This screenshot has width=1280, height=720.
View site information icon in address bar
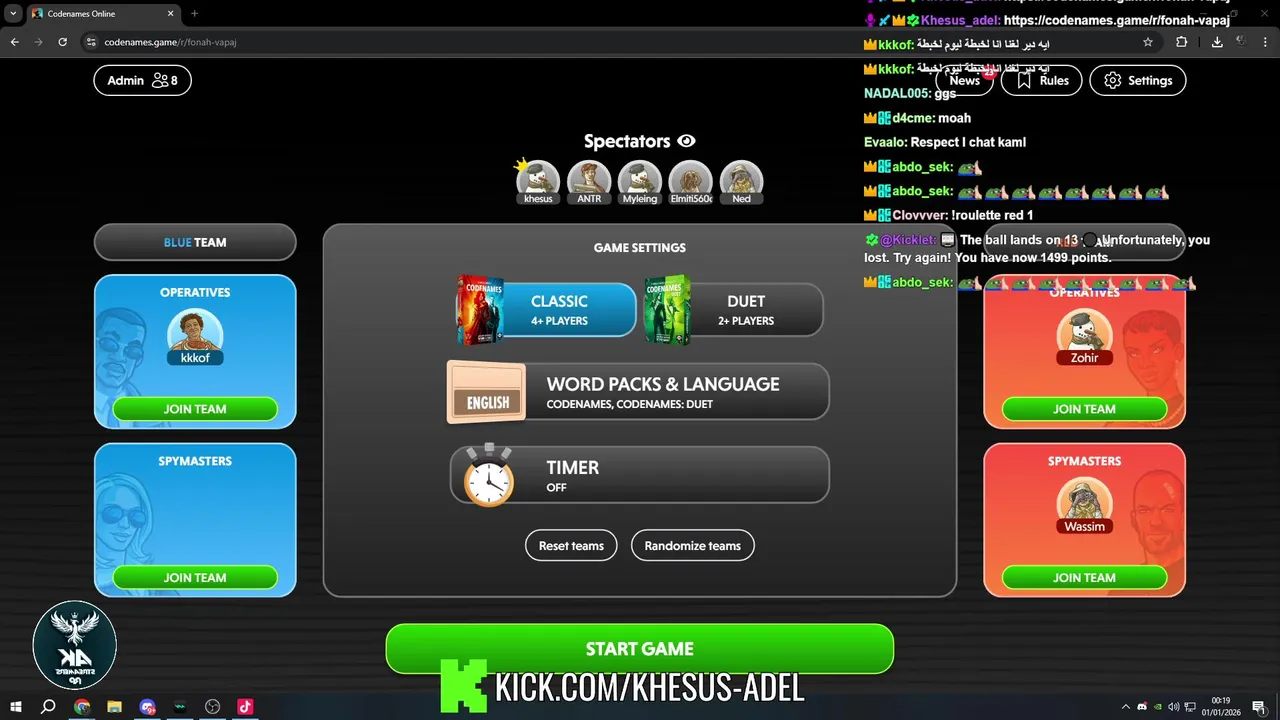(90, 42)
